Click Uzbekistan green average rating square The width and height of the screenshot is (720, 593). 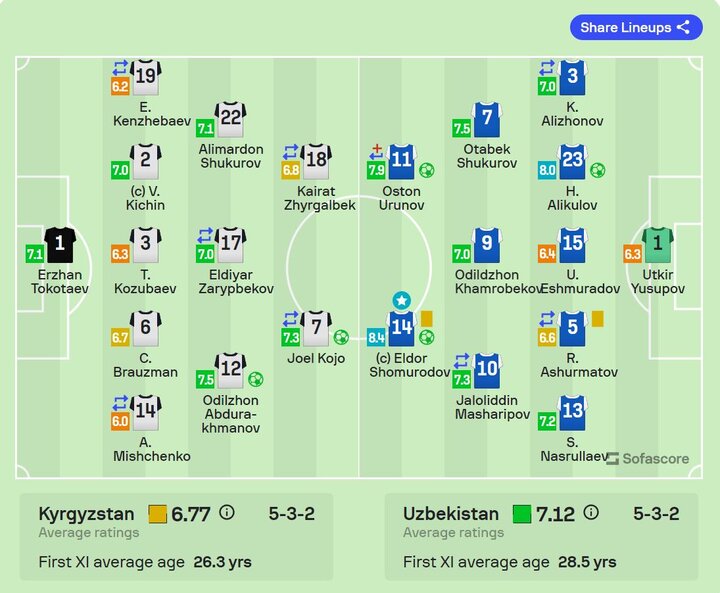(522, 514)
